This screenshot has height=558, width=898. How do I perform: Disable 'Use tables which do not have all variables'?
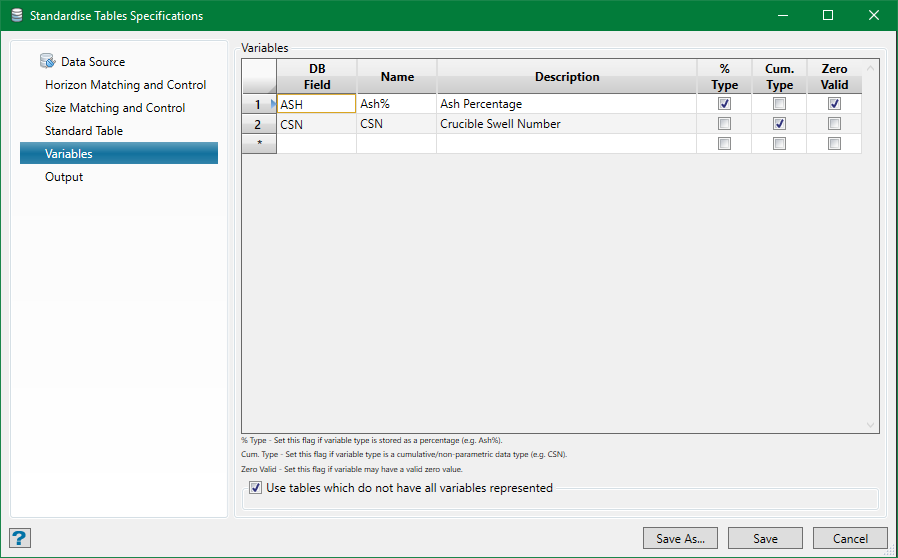point(256,488)
